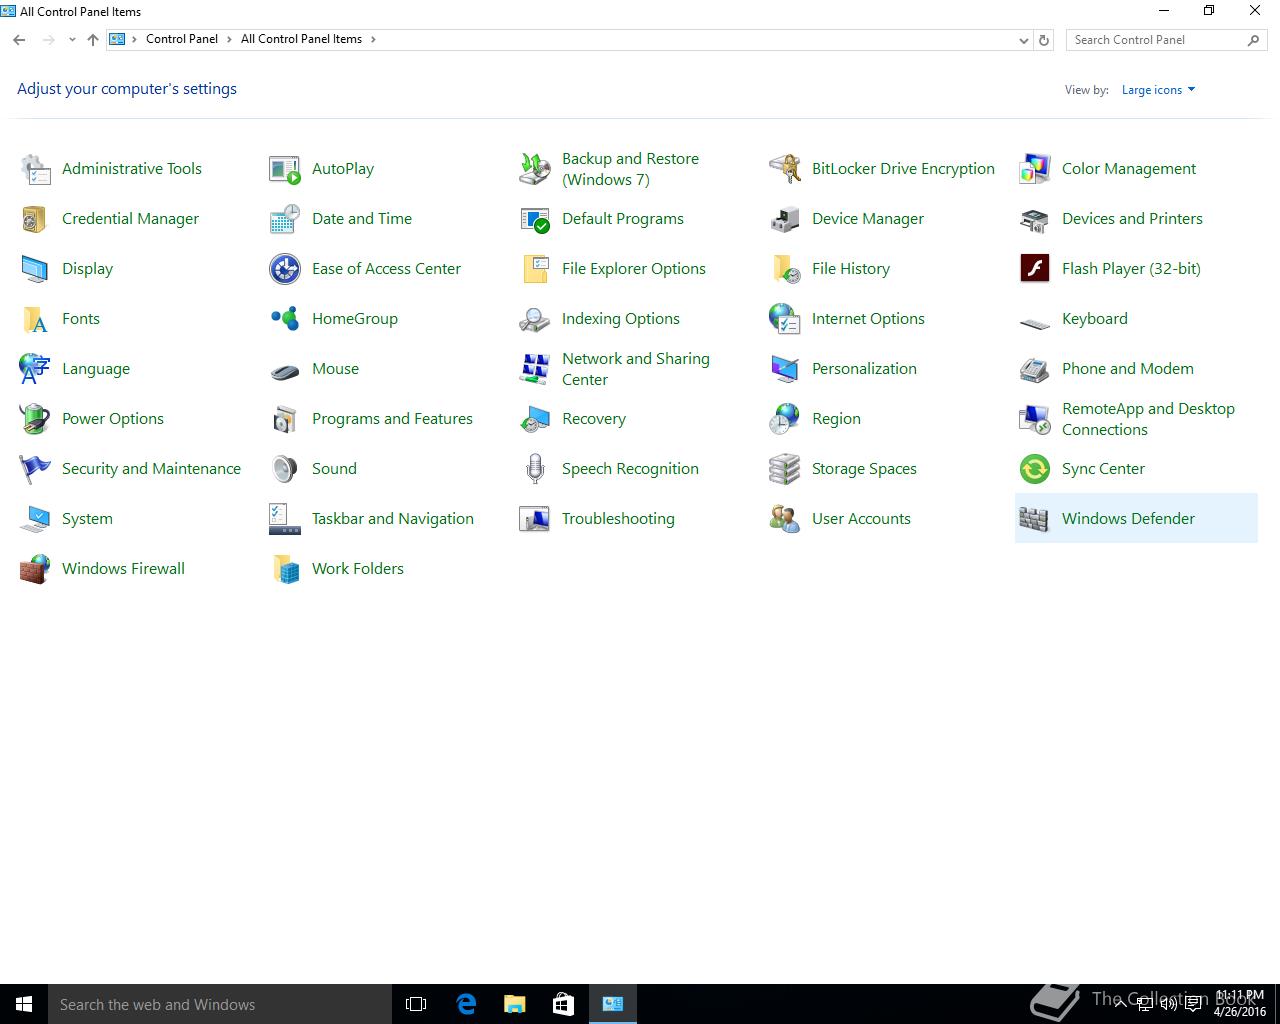The image size is (1280, 1024).
Task: Expand the recent locations dropdown arrow
Action: 72,40
